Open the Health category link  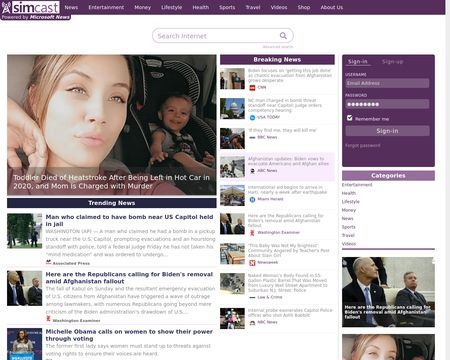[349, 193]
